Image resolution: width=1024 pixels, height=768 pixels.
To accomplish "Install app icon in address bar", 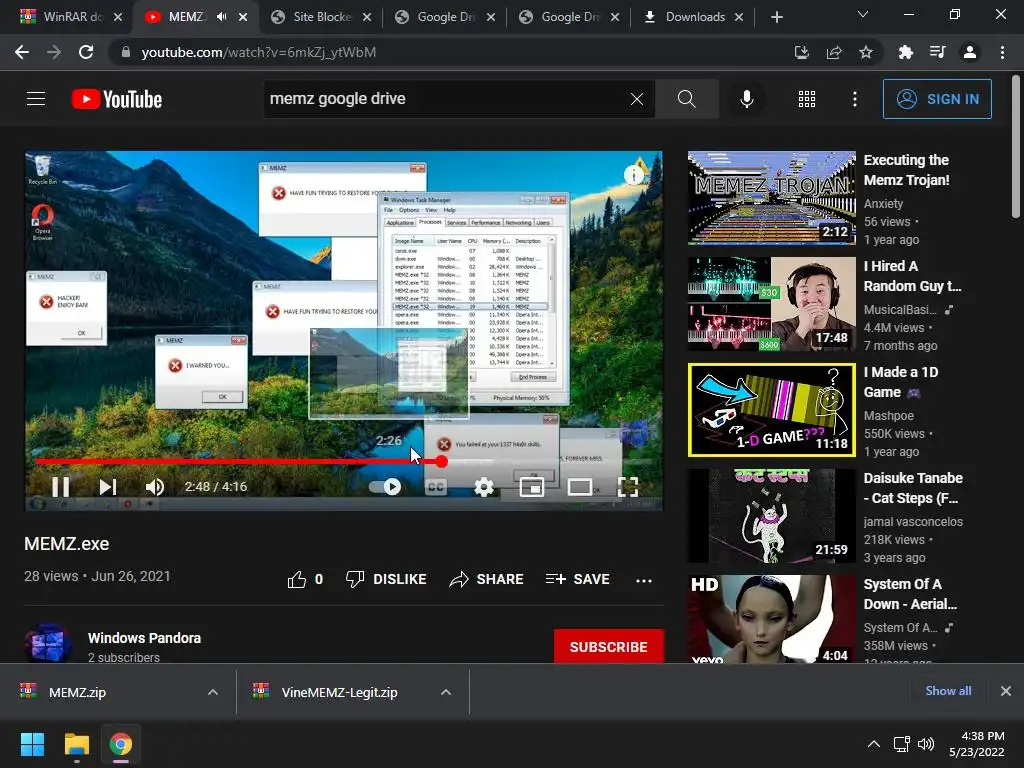I will 801,52.
